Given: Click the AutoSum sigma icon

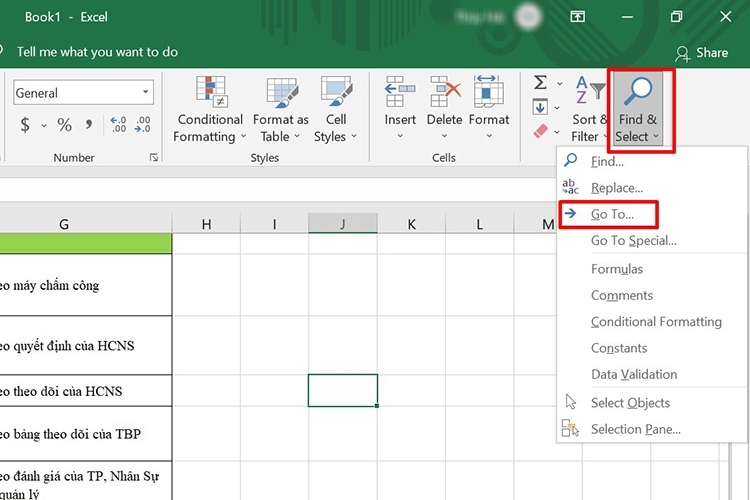Looking at the screenshot, I should click(x=540, y=82).
